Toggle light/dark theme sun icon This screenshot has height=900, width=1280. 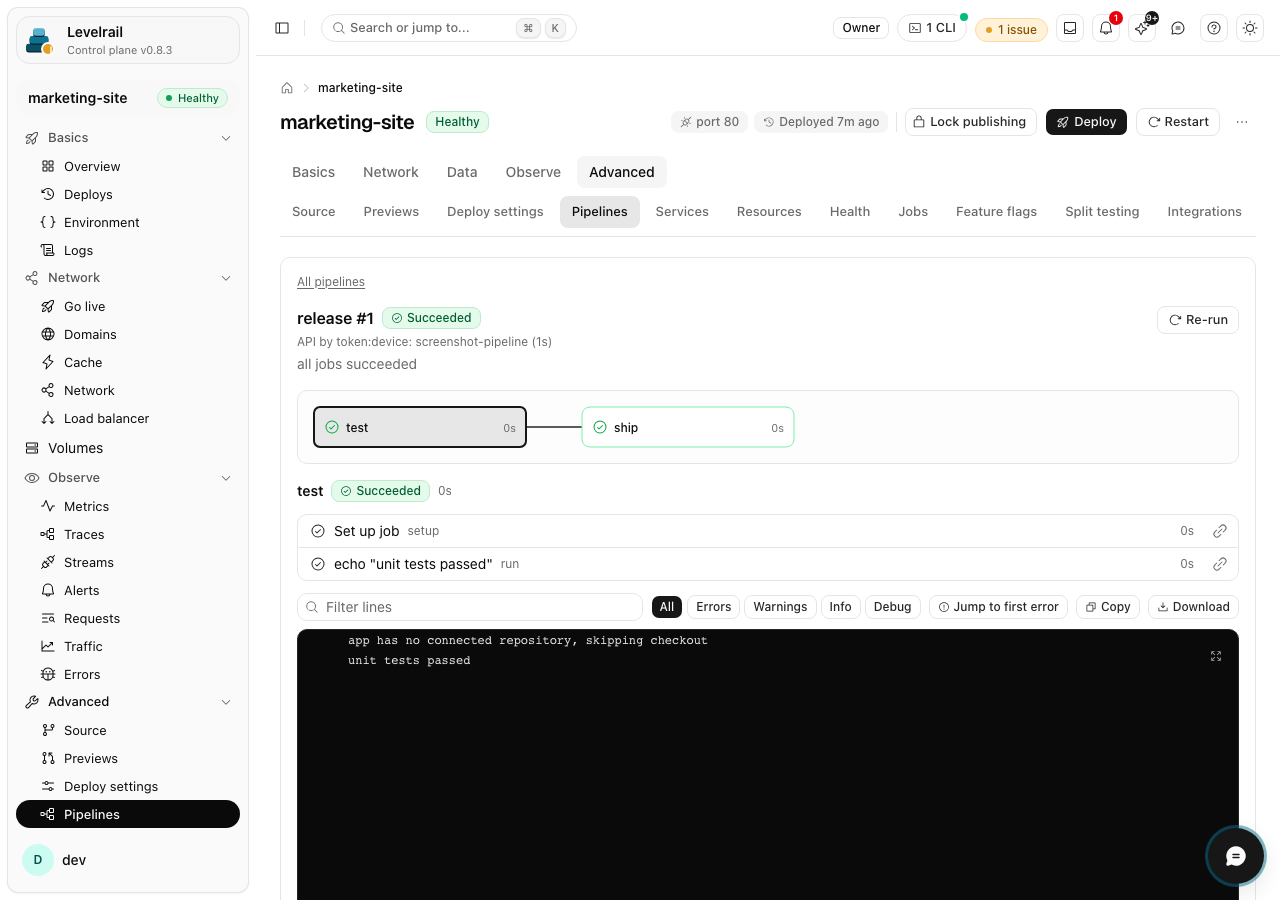coord(1250,28)
